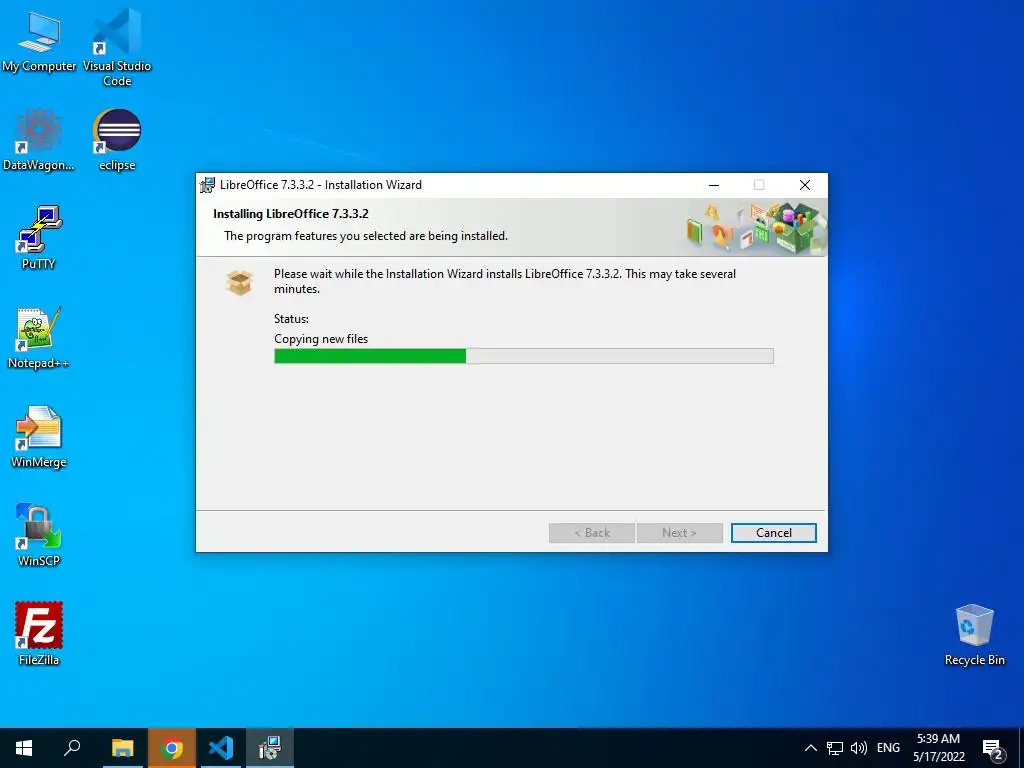This screenshot has width=1024, height=768.
Task: Open the volume speaker tray icon
Action: 859,748
